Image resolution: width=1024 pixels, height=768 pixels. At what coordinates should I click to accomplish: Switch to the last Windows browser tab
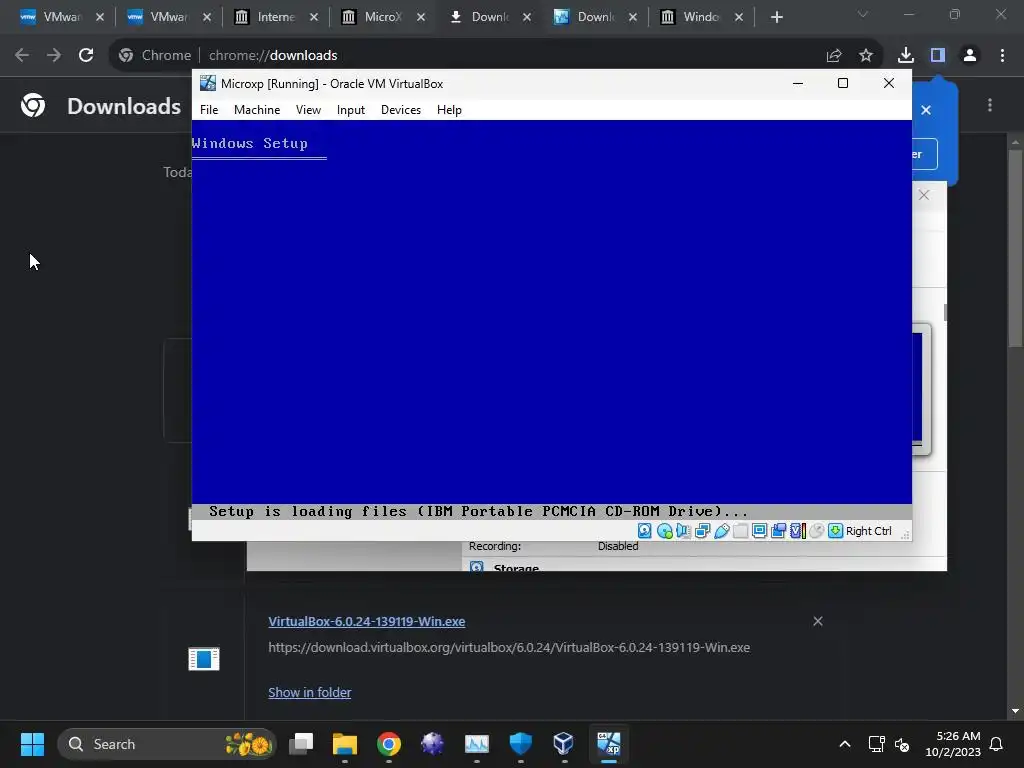pos(701,17)
